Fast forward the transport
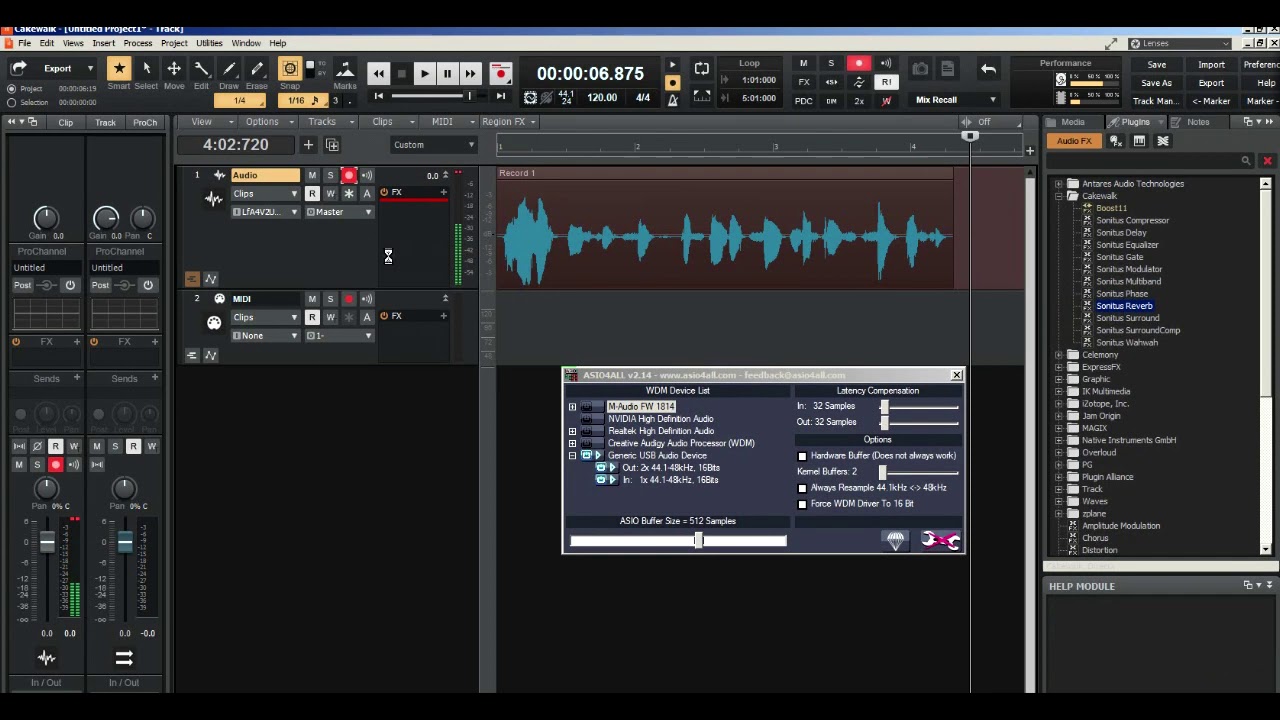 tap(470, 73)
